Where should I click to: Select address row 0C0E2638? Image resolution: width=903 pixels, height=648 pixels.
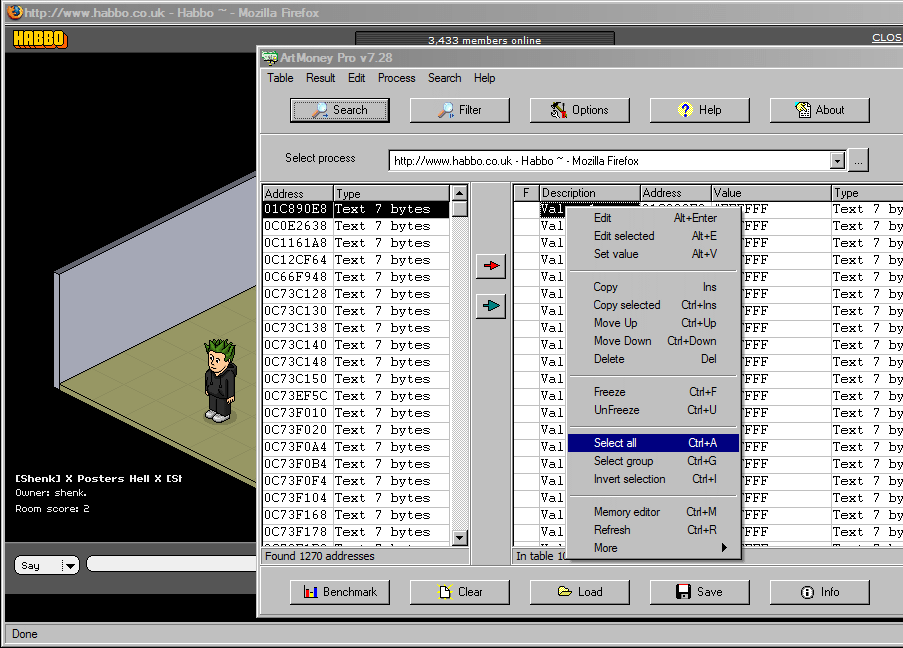[355, 226]
